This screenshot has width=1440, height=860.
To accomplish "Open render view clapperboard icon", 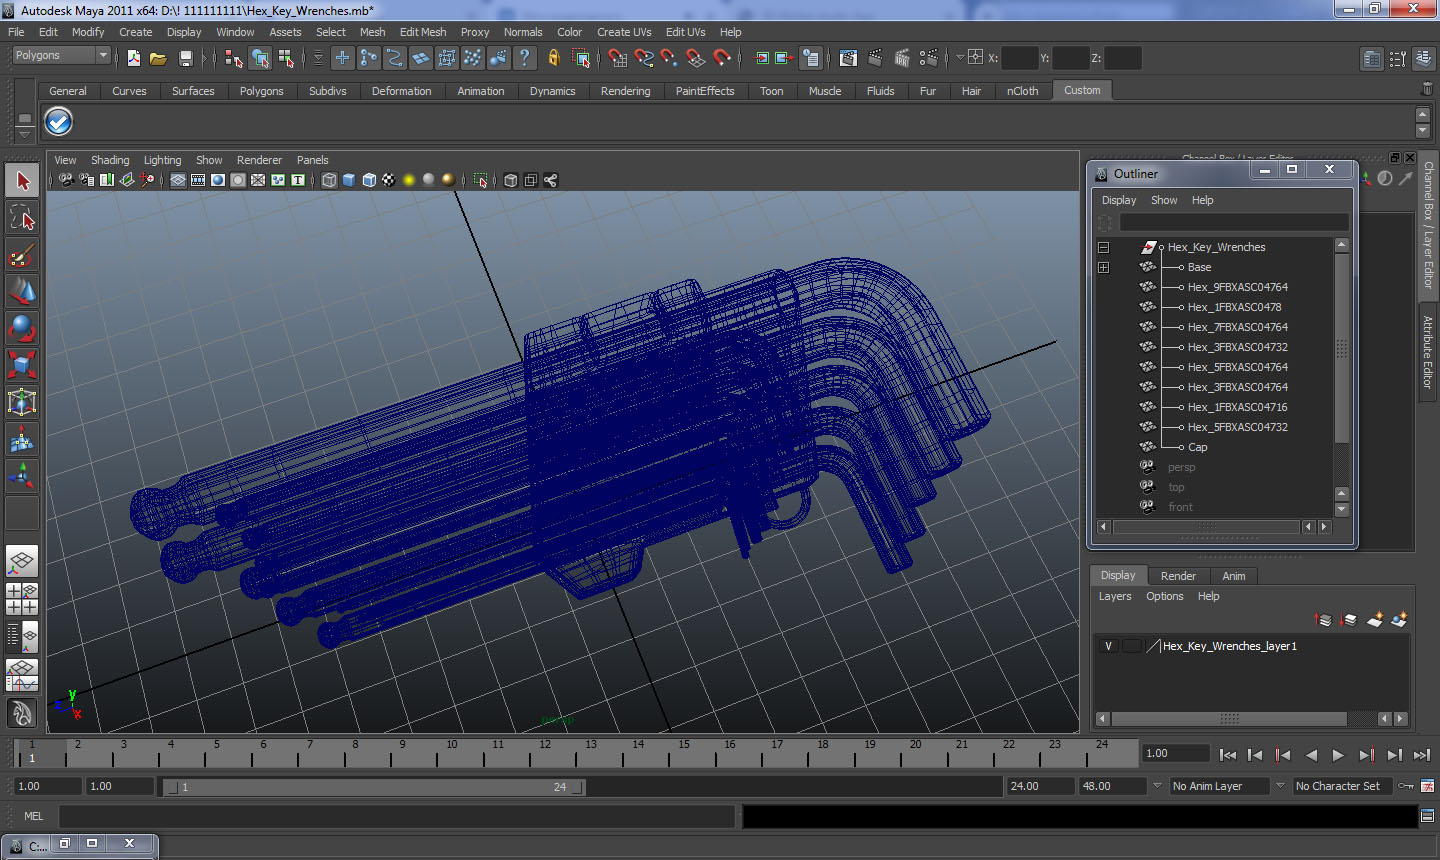I will click(848, 58).
